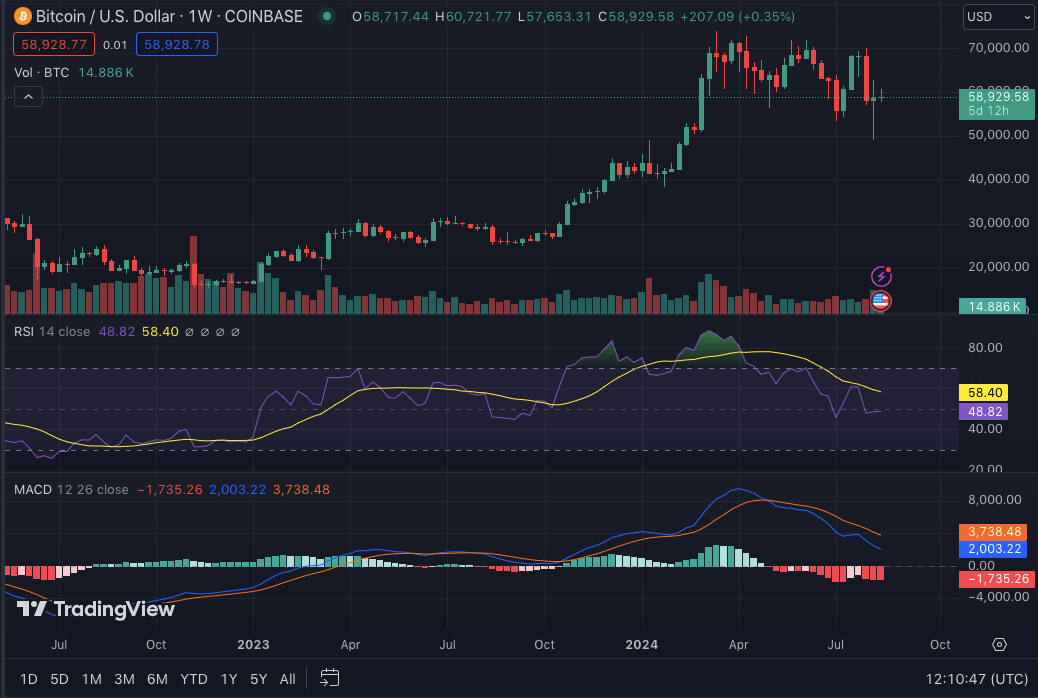Select the MACD 12 26 close legend

tap(70, 489)
